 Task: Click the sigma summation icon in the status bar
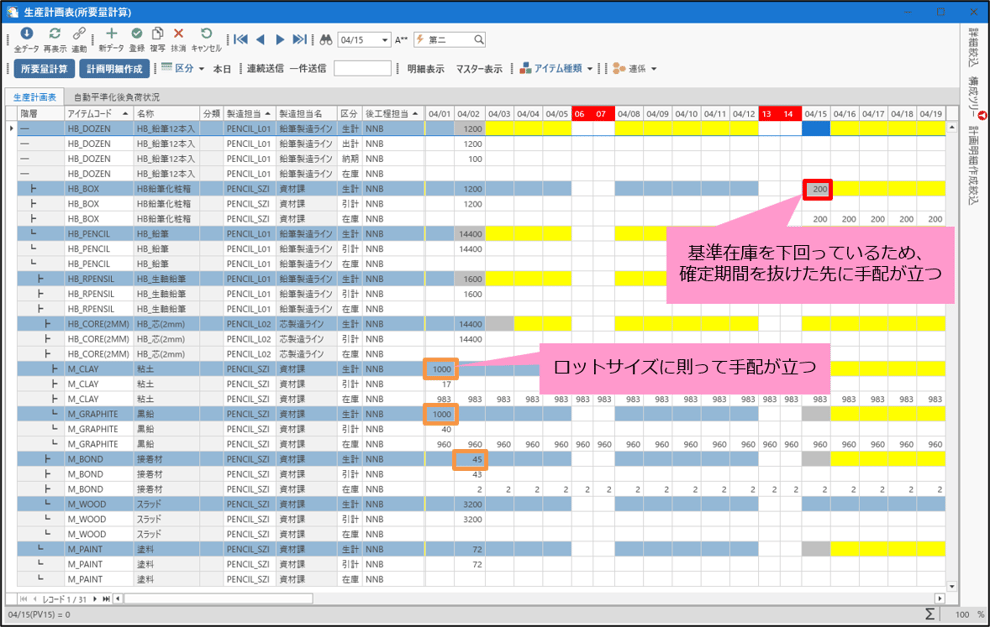click(x=930, y=613)
